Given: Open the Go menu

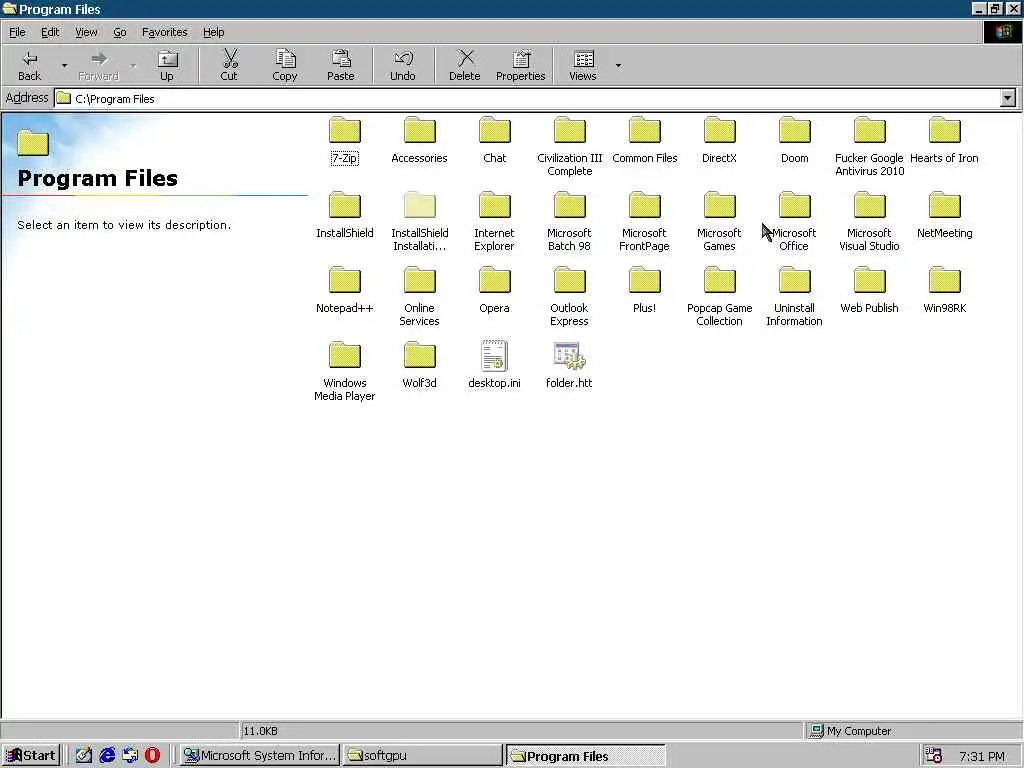Looking at the screenshot, I should 120,32.
